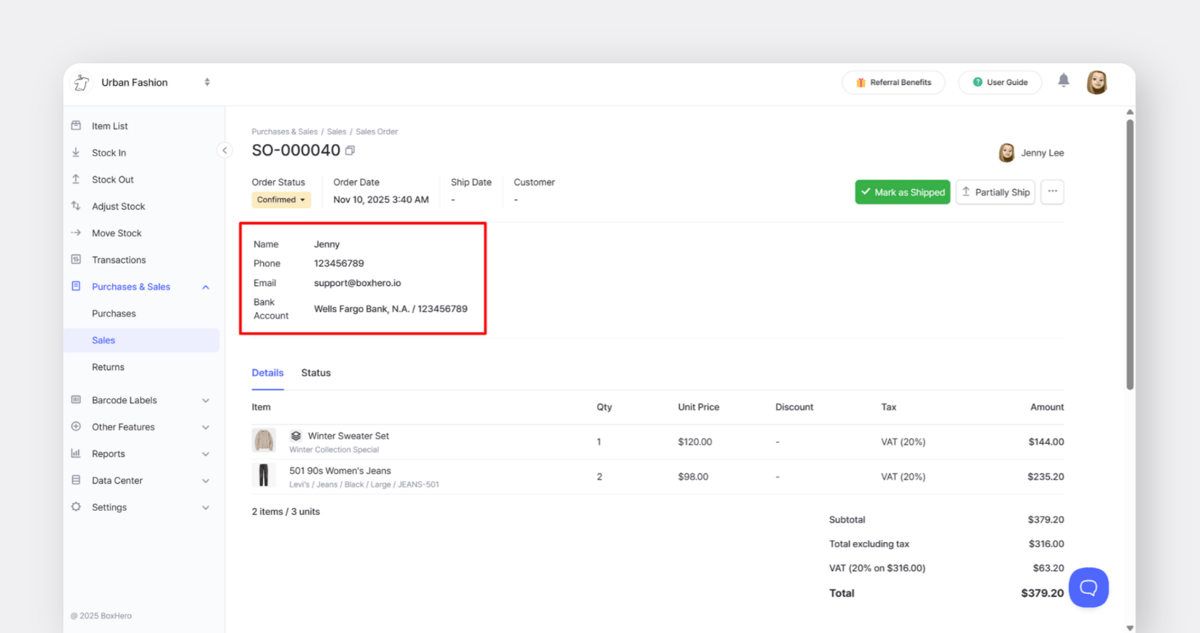Viewport: 1200px width, 633px height.
Task: Select the Stock In icon in sidebar
Action: pos(76,152)
